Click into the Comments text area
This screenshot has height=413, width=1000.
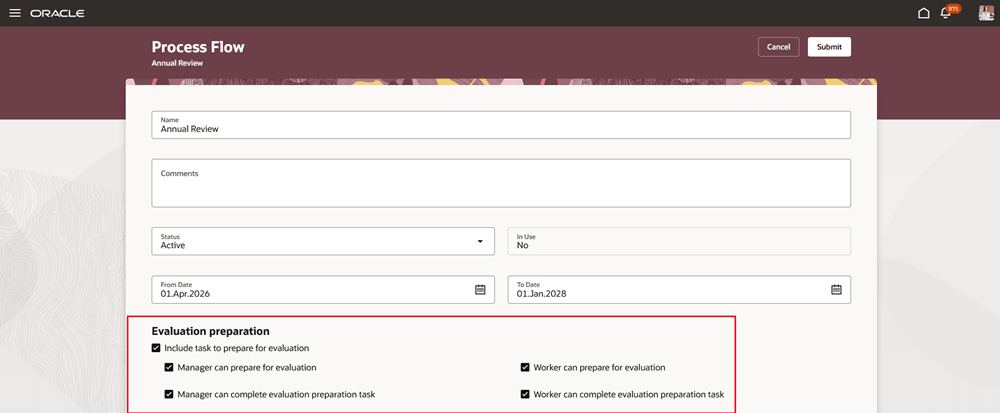[x=501, y=183]
